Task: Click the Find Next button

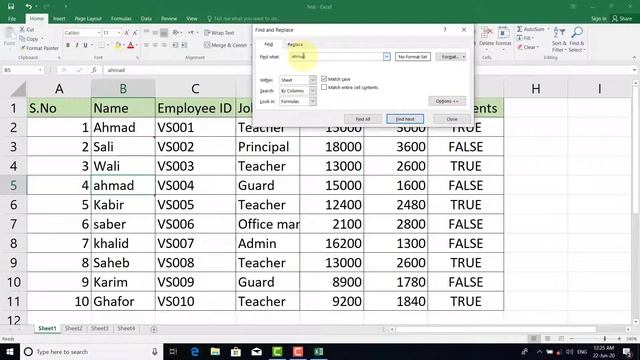Action: coord(405,119)
